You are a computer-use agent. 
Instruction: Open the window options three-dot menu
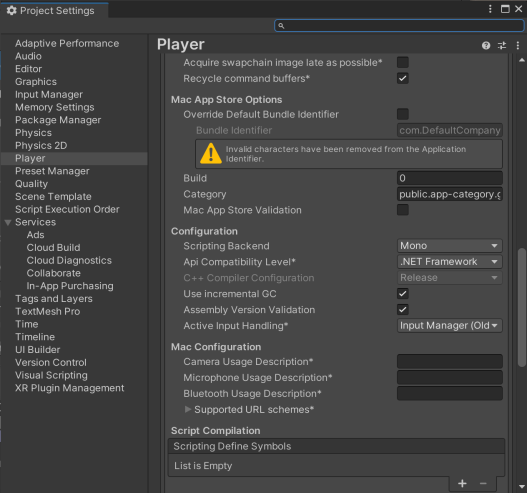click(490, 9)
